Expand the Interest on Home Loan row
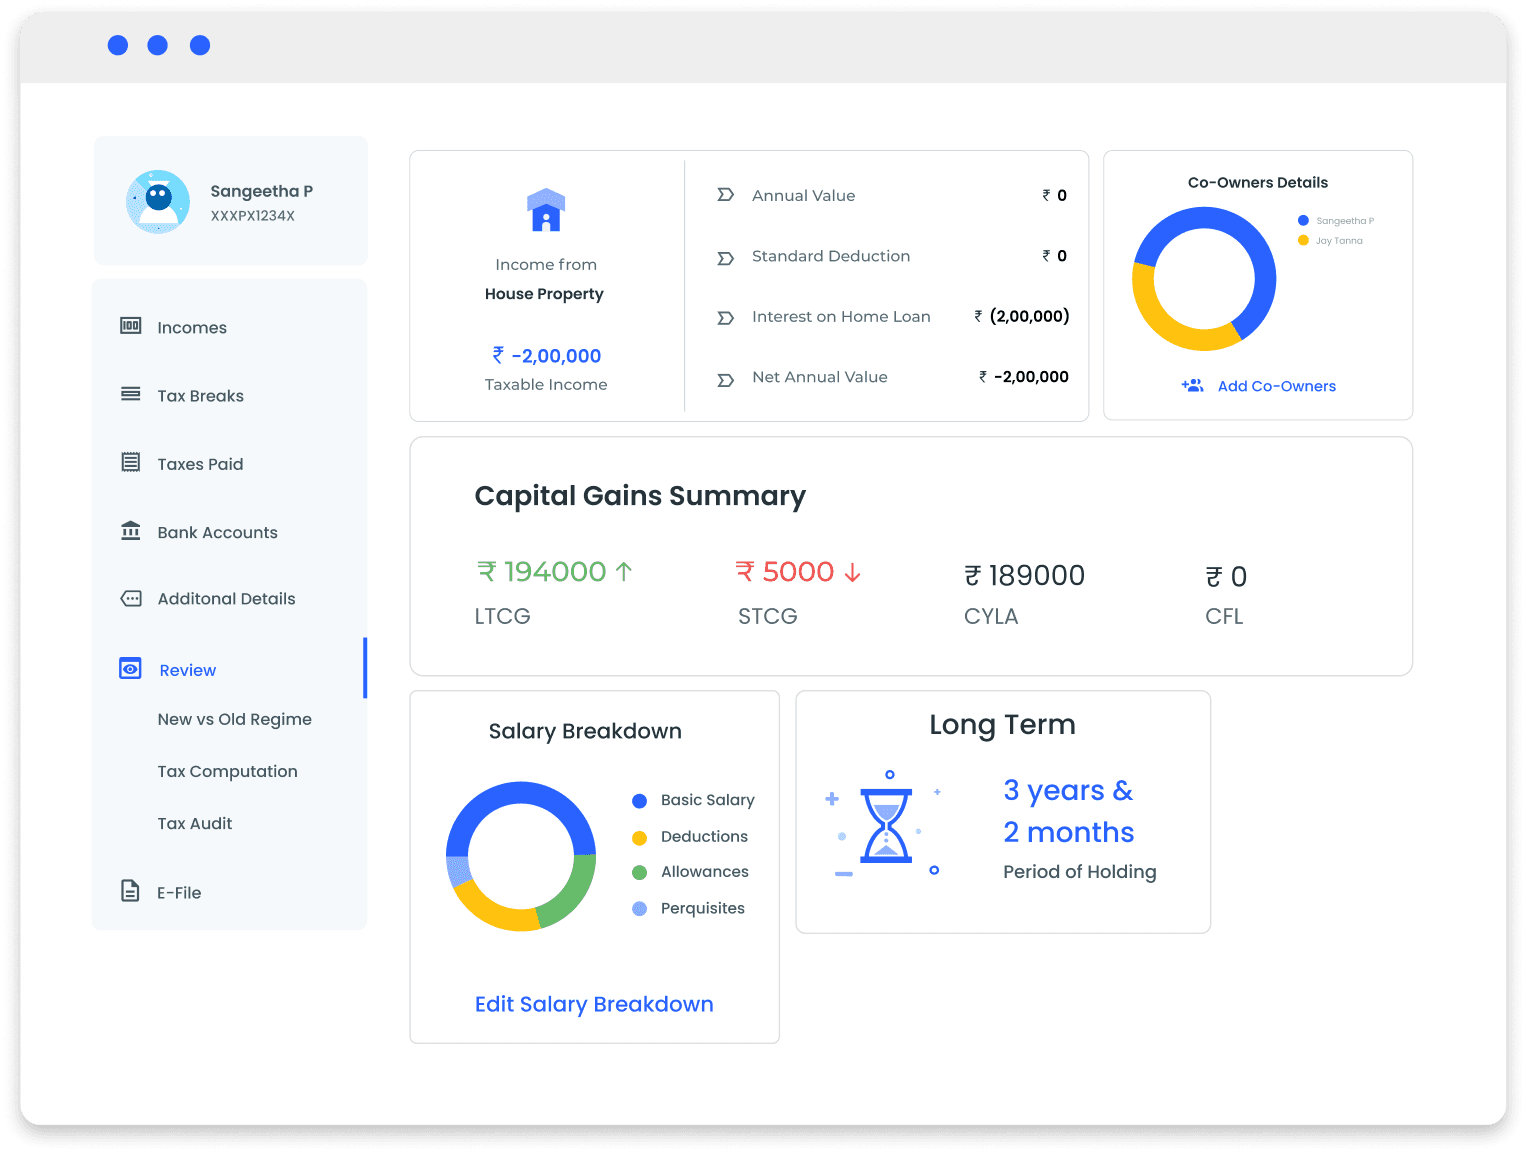The width and height of the screenshot is (1527, 1153). pyautogui.click(x=725, y=318)
